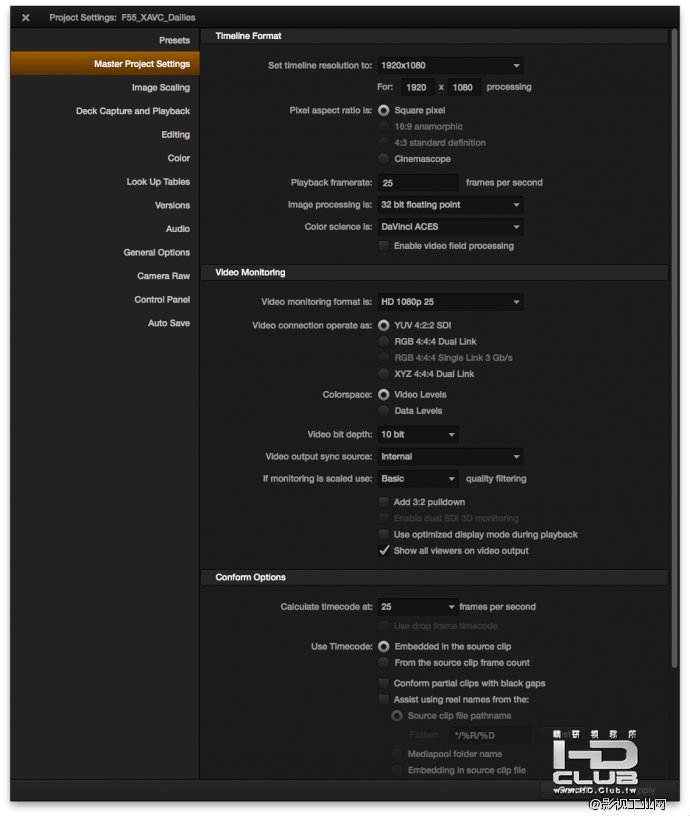Open Auto Save settings
Image resolution: width=690 pixels, height=816 pixels.
169,323
